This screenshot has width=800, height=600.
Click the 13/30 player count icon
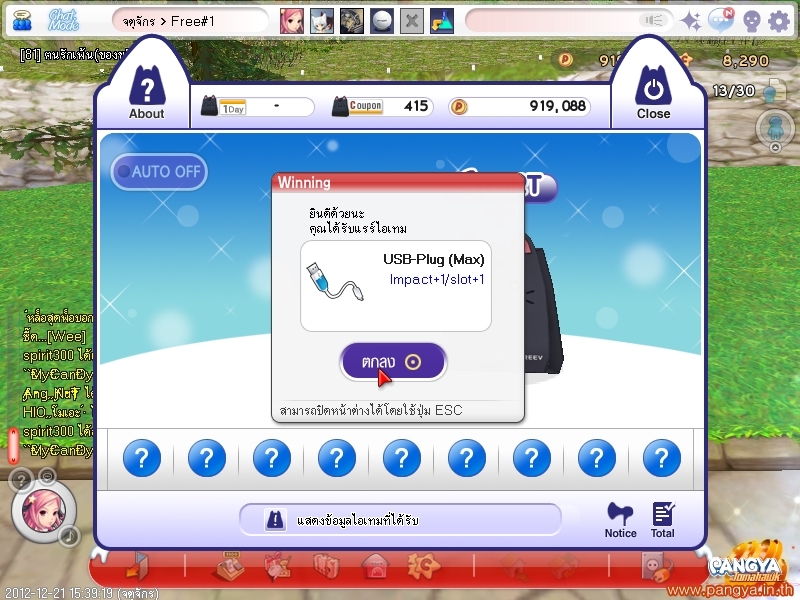(x=775, y=91)
